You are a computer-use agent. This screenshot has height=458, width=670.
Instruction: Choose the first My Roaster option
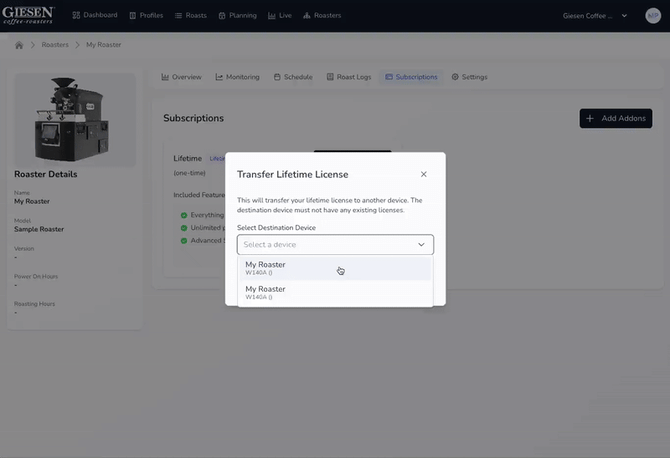click(x=335, y=269)
